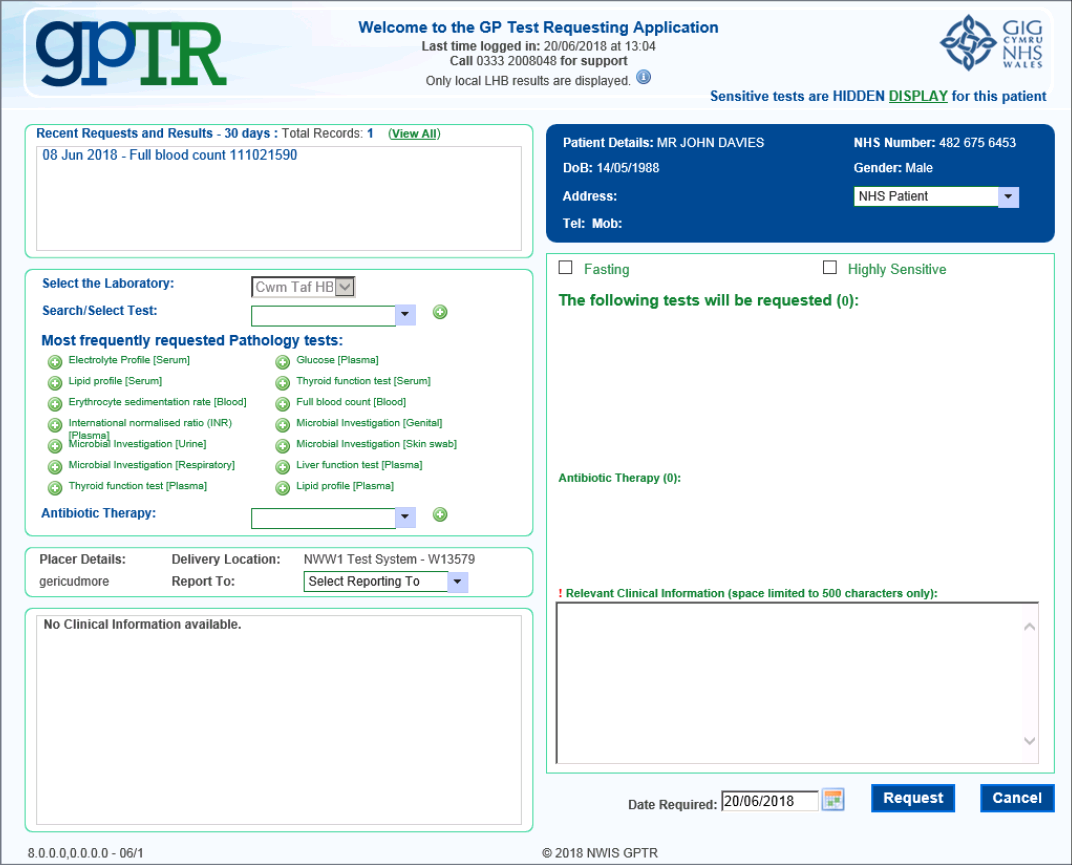This screenshot has width=1072, height=865.
Task: Add Full blood count [Blood] test
Action: [283, 403]
